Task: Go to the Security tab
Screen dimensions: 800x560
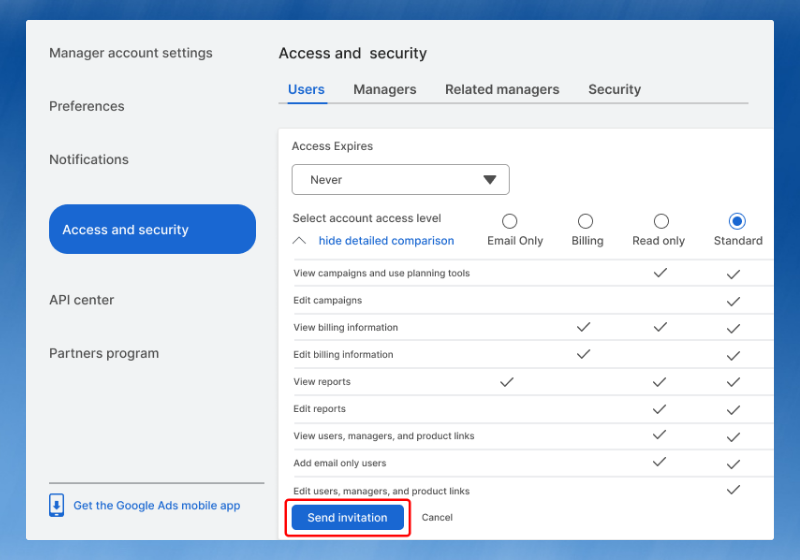Action: (614, 90)
